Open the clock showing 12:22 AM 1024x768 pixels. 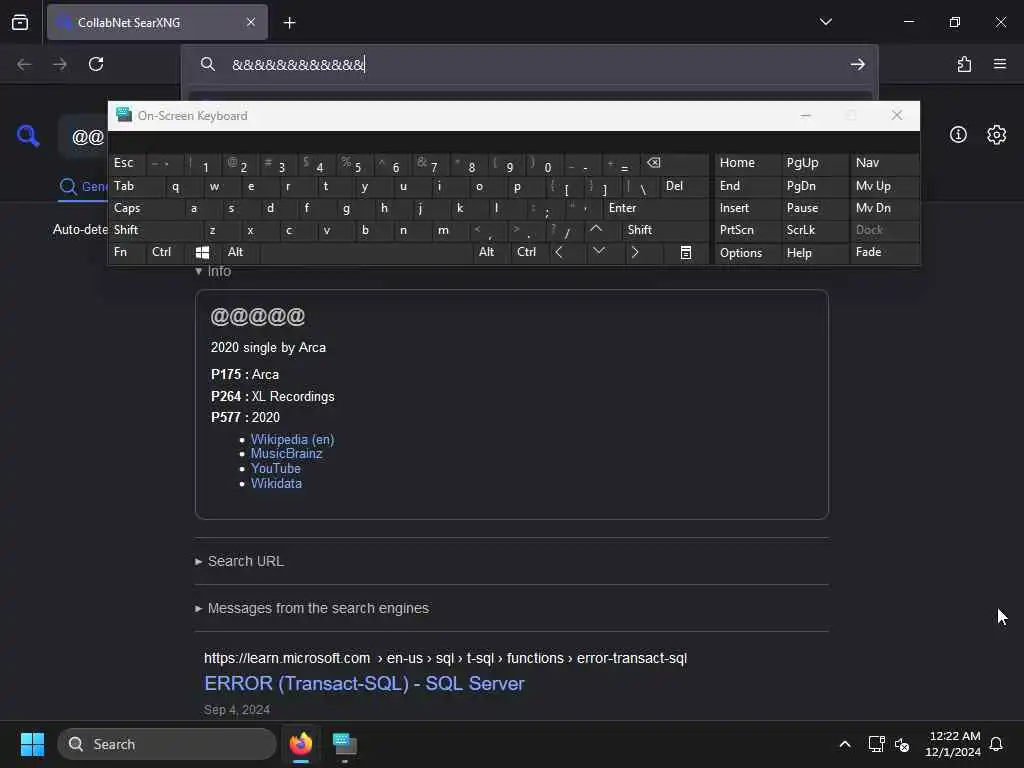[953, 744]
